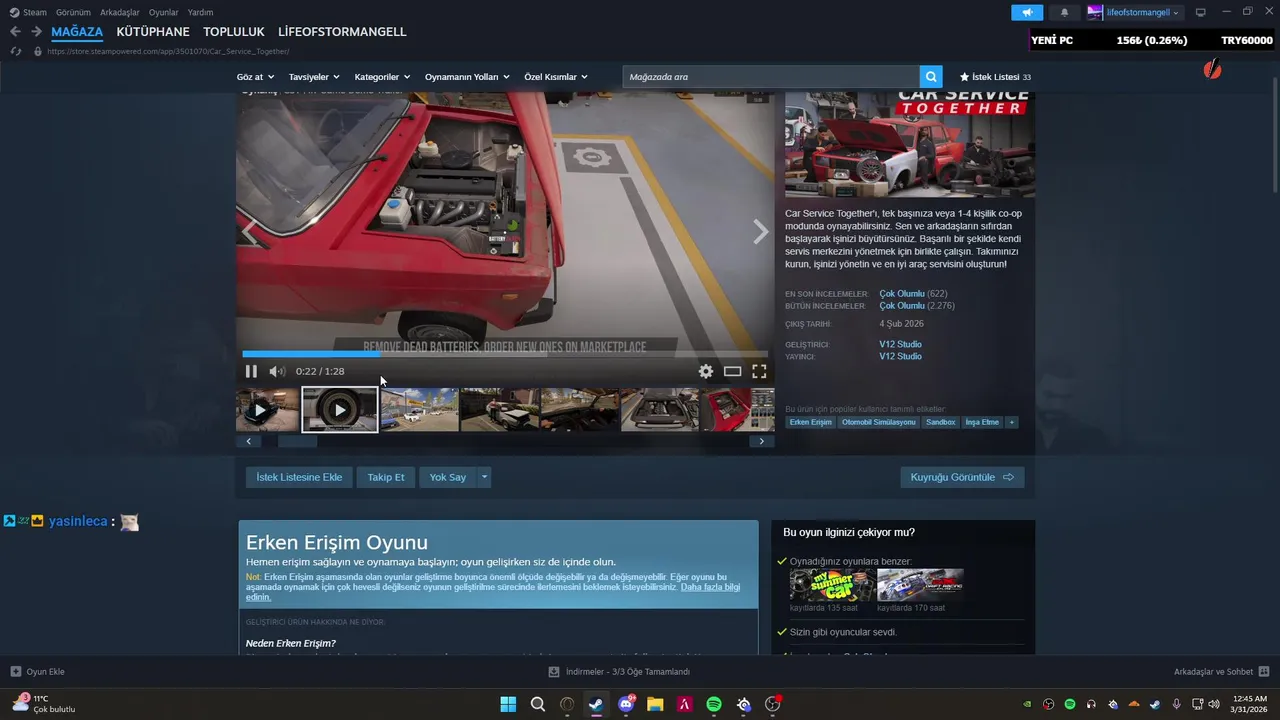Select the first trailer video thumbnail

point(267,410)
